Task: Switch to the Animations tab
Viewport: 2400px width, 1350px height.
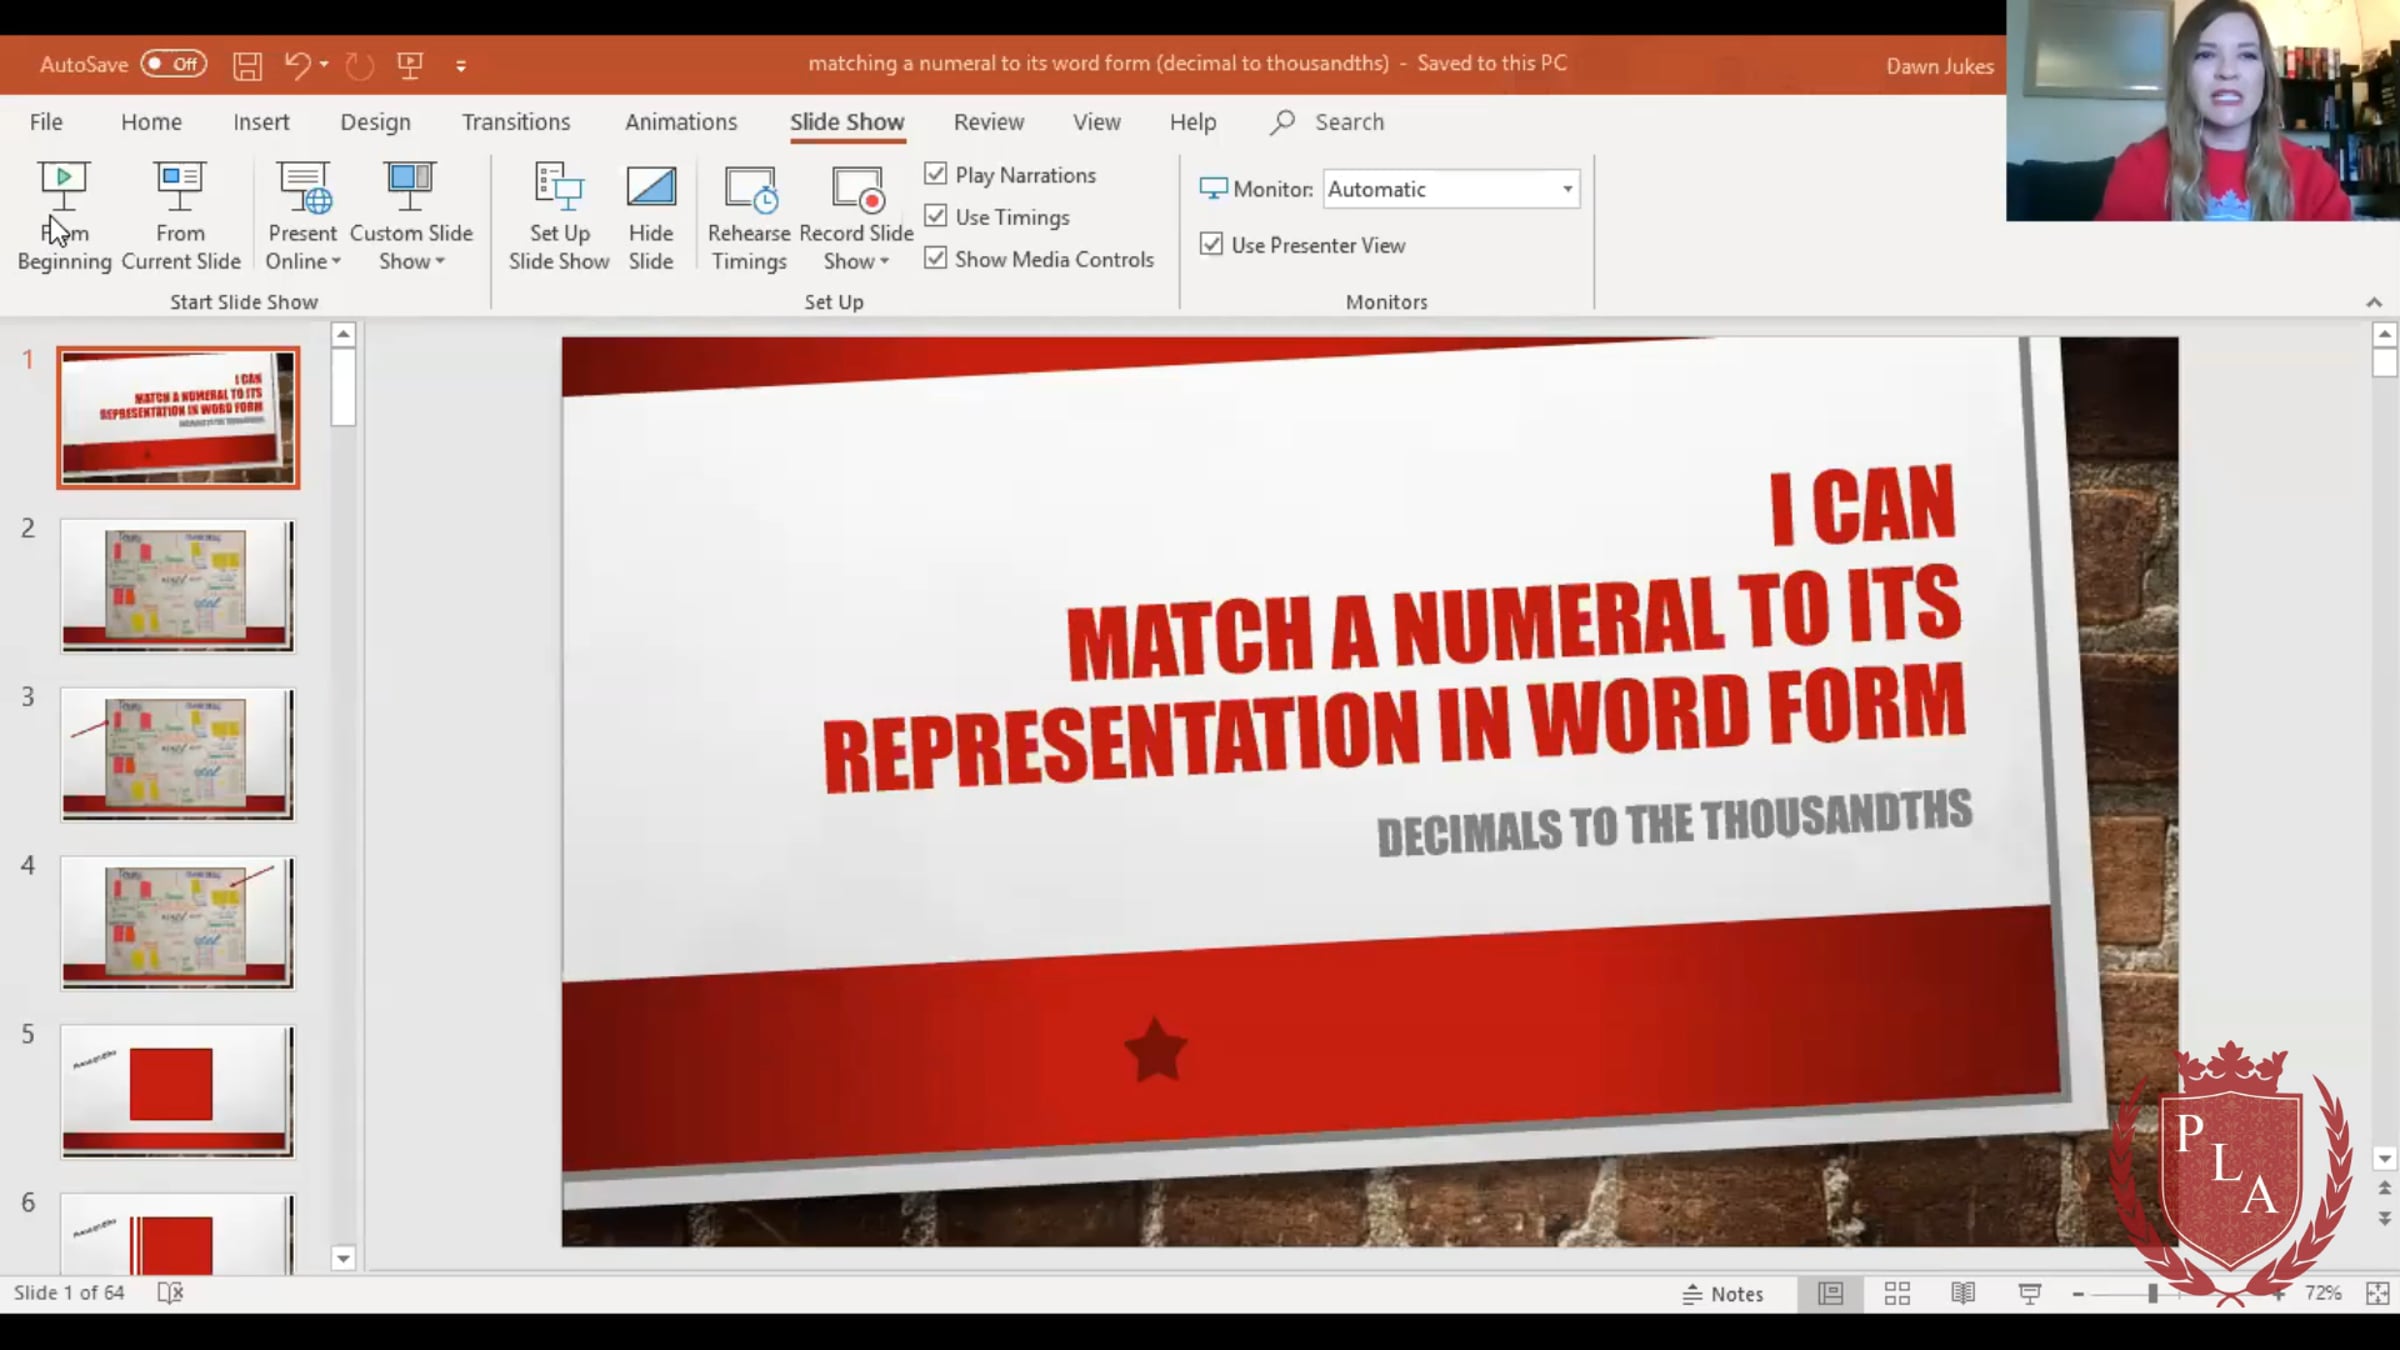Action: [681, 122]
